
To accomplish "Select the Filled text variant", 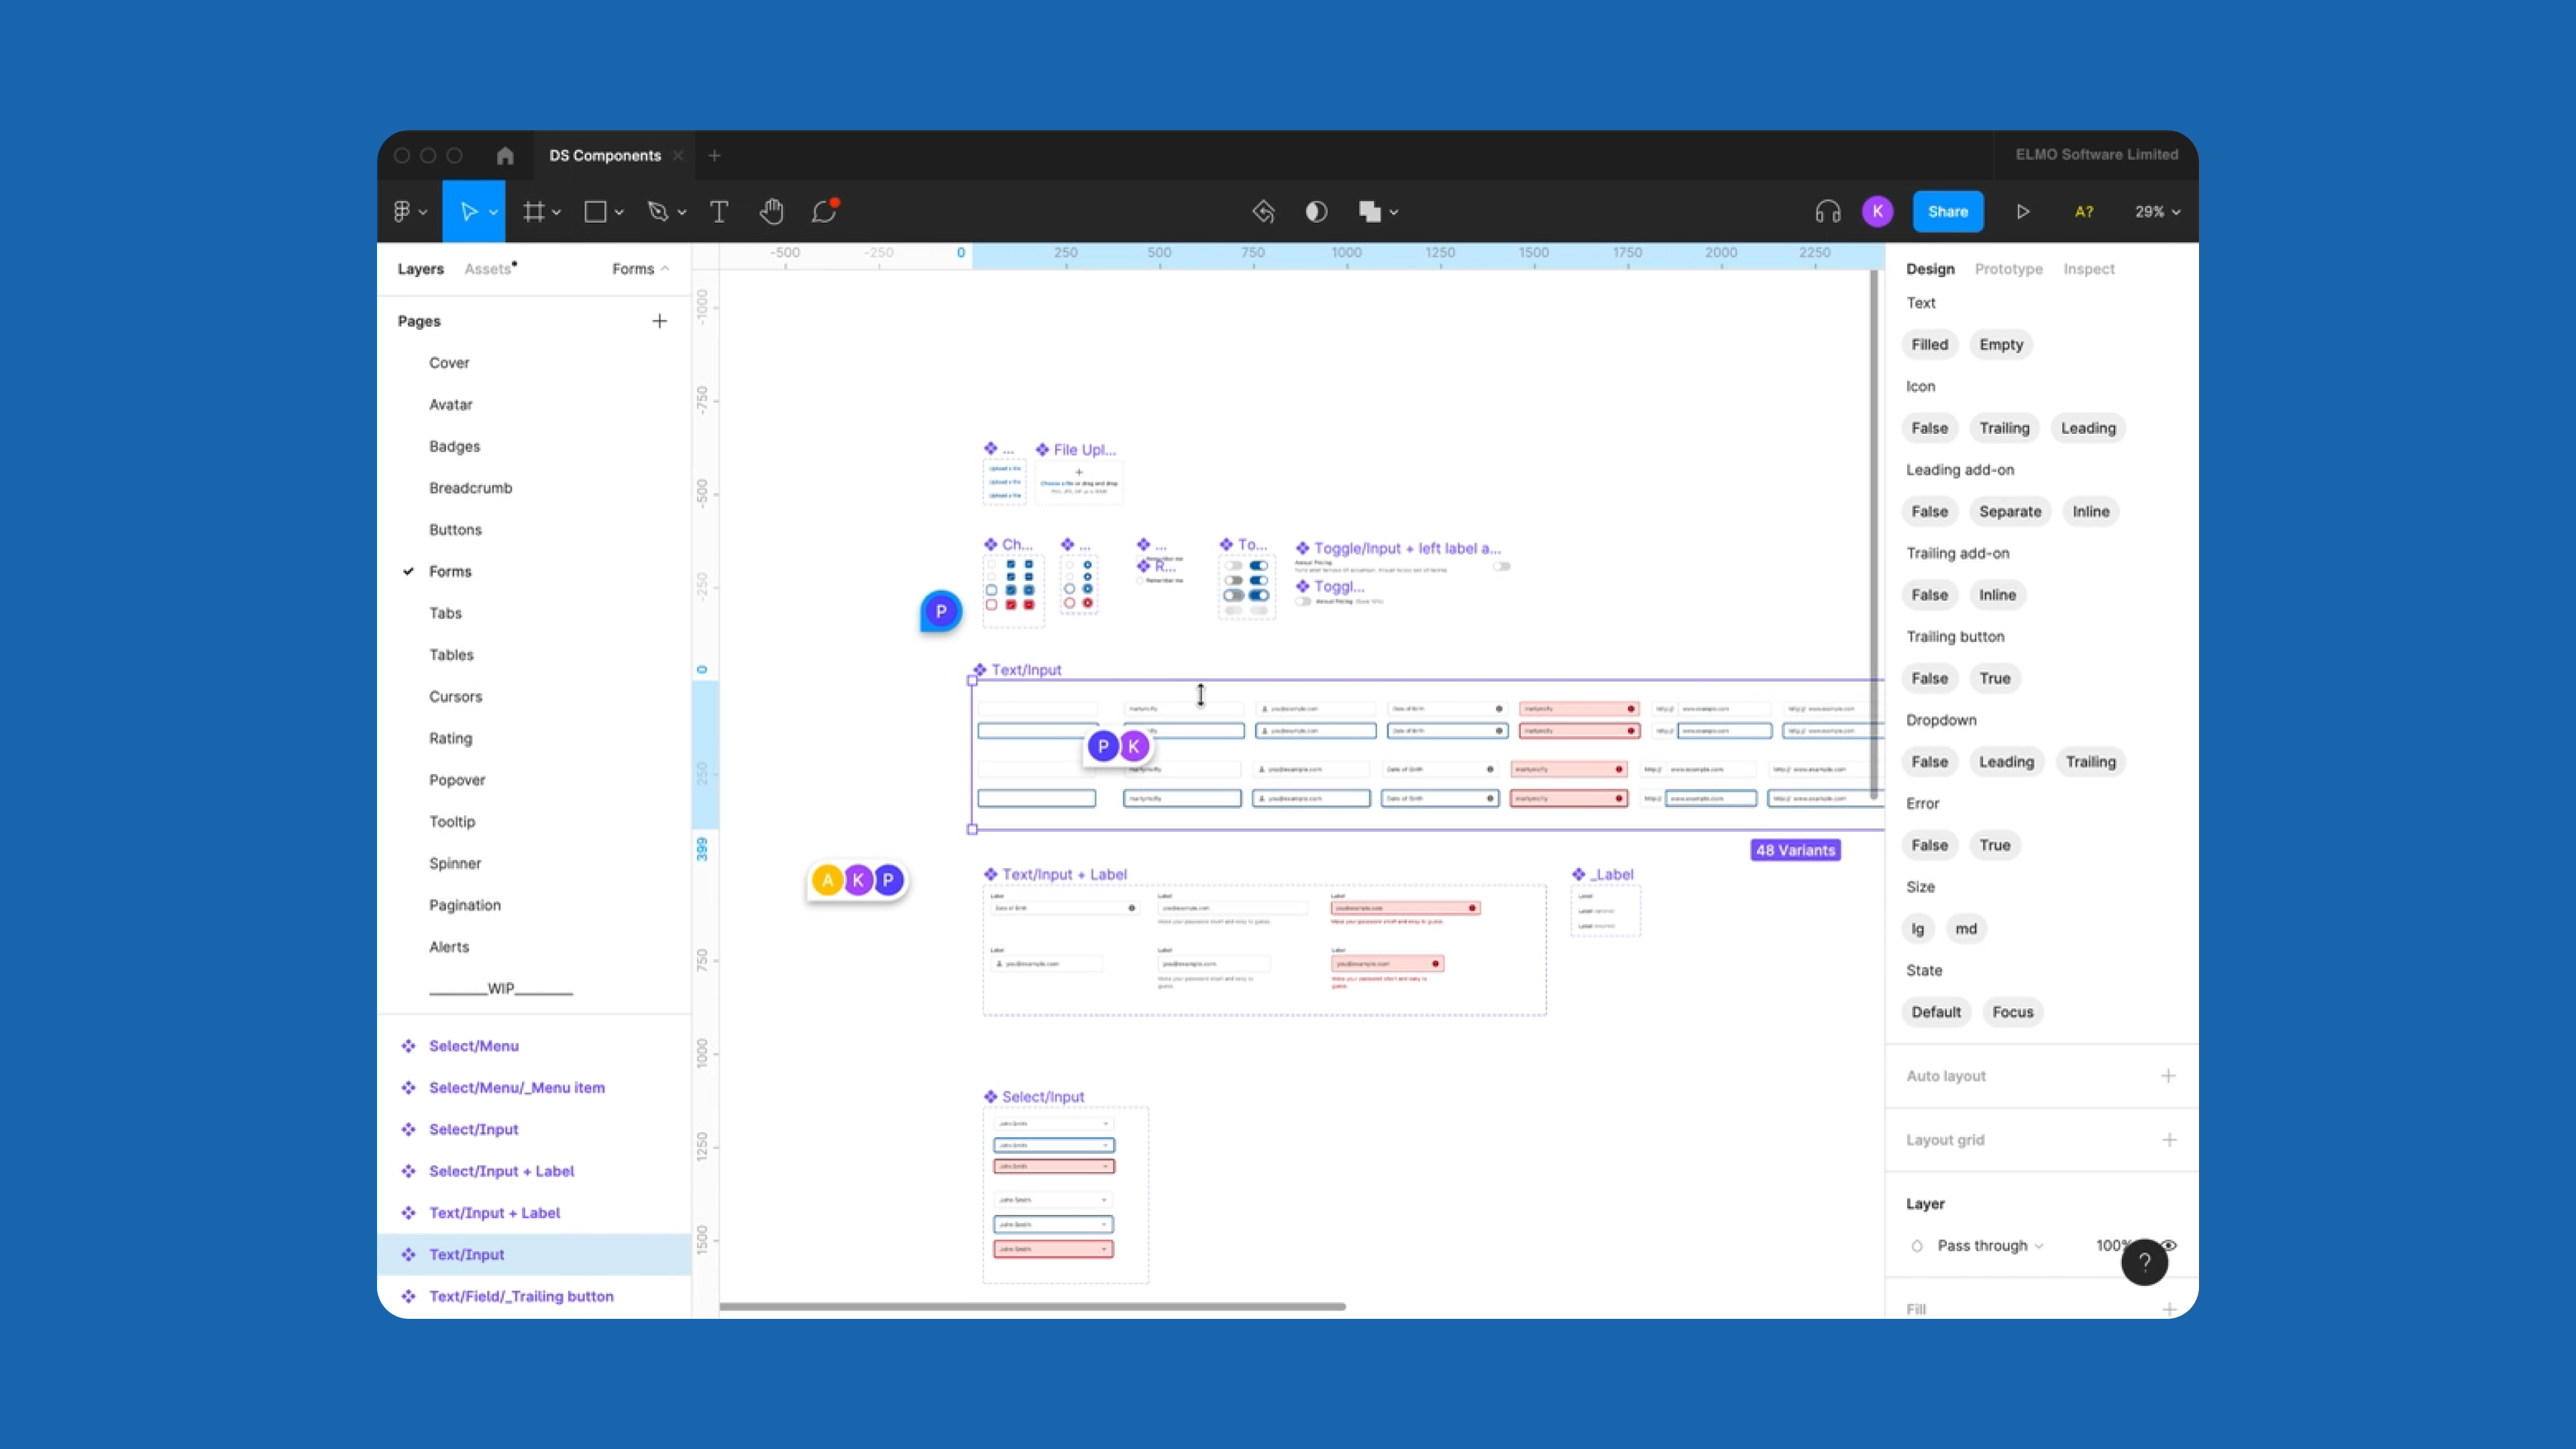I will pyautogui.click(x=1930, y=344).
